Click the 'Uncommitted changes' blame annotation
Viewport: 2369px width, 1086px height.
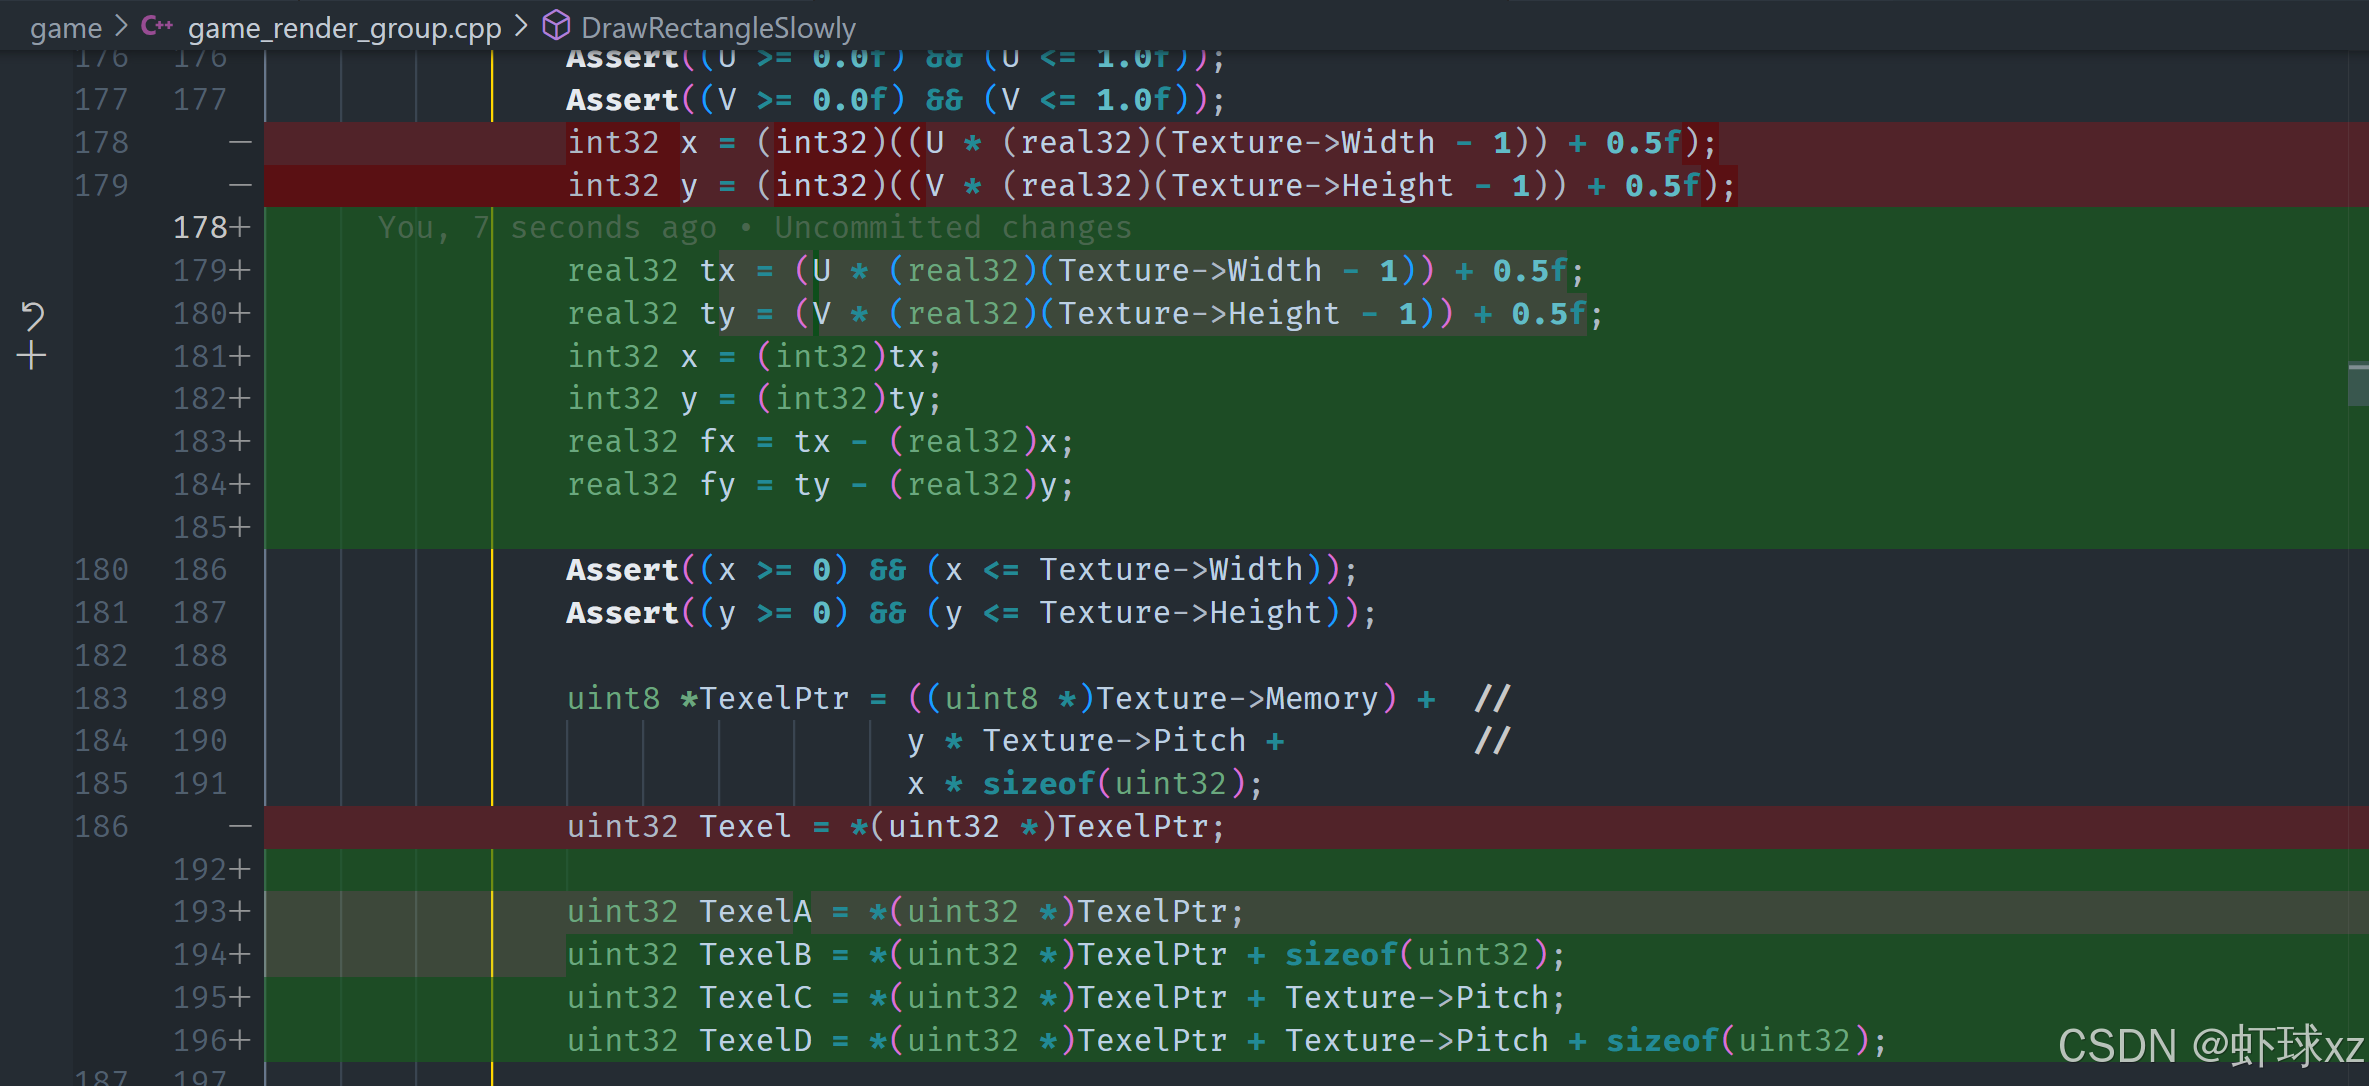[x=952, y=228]
